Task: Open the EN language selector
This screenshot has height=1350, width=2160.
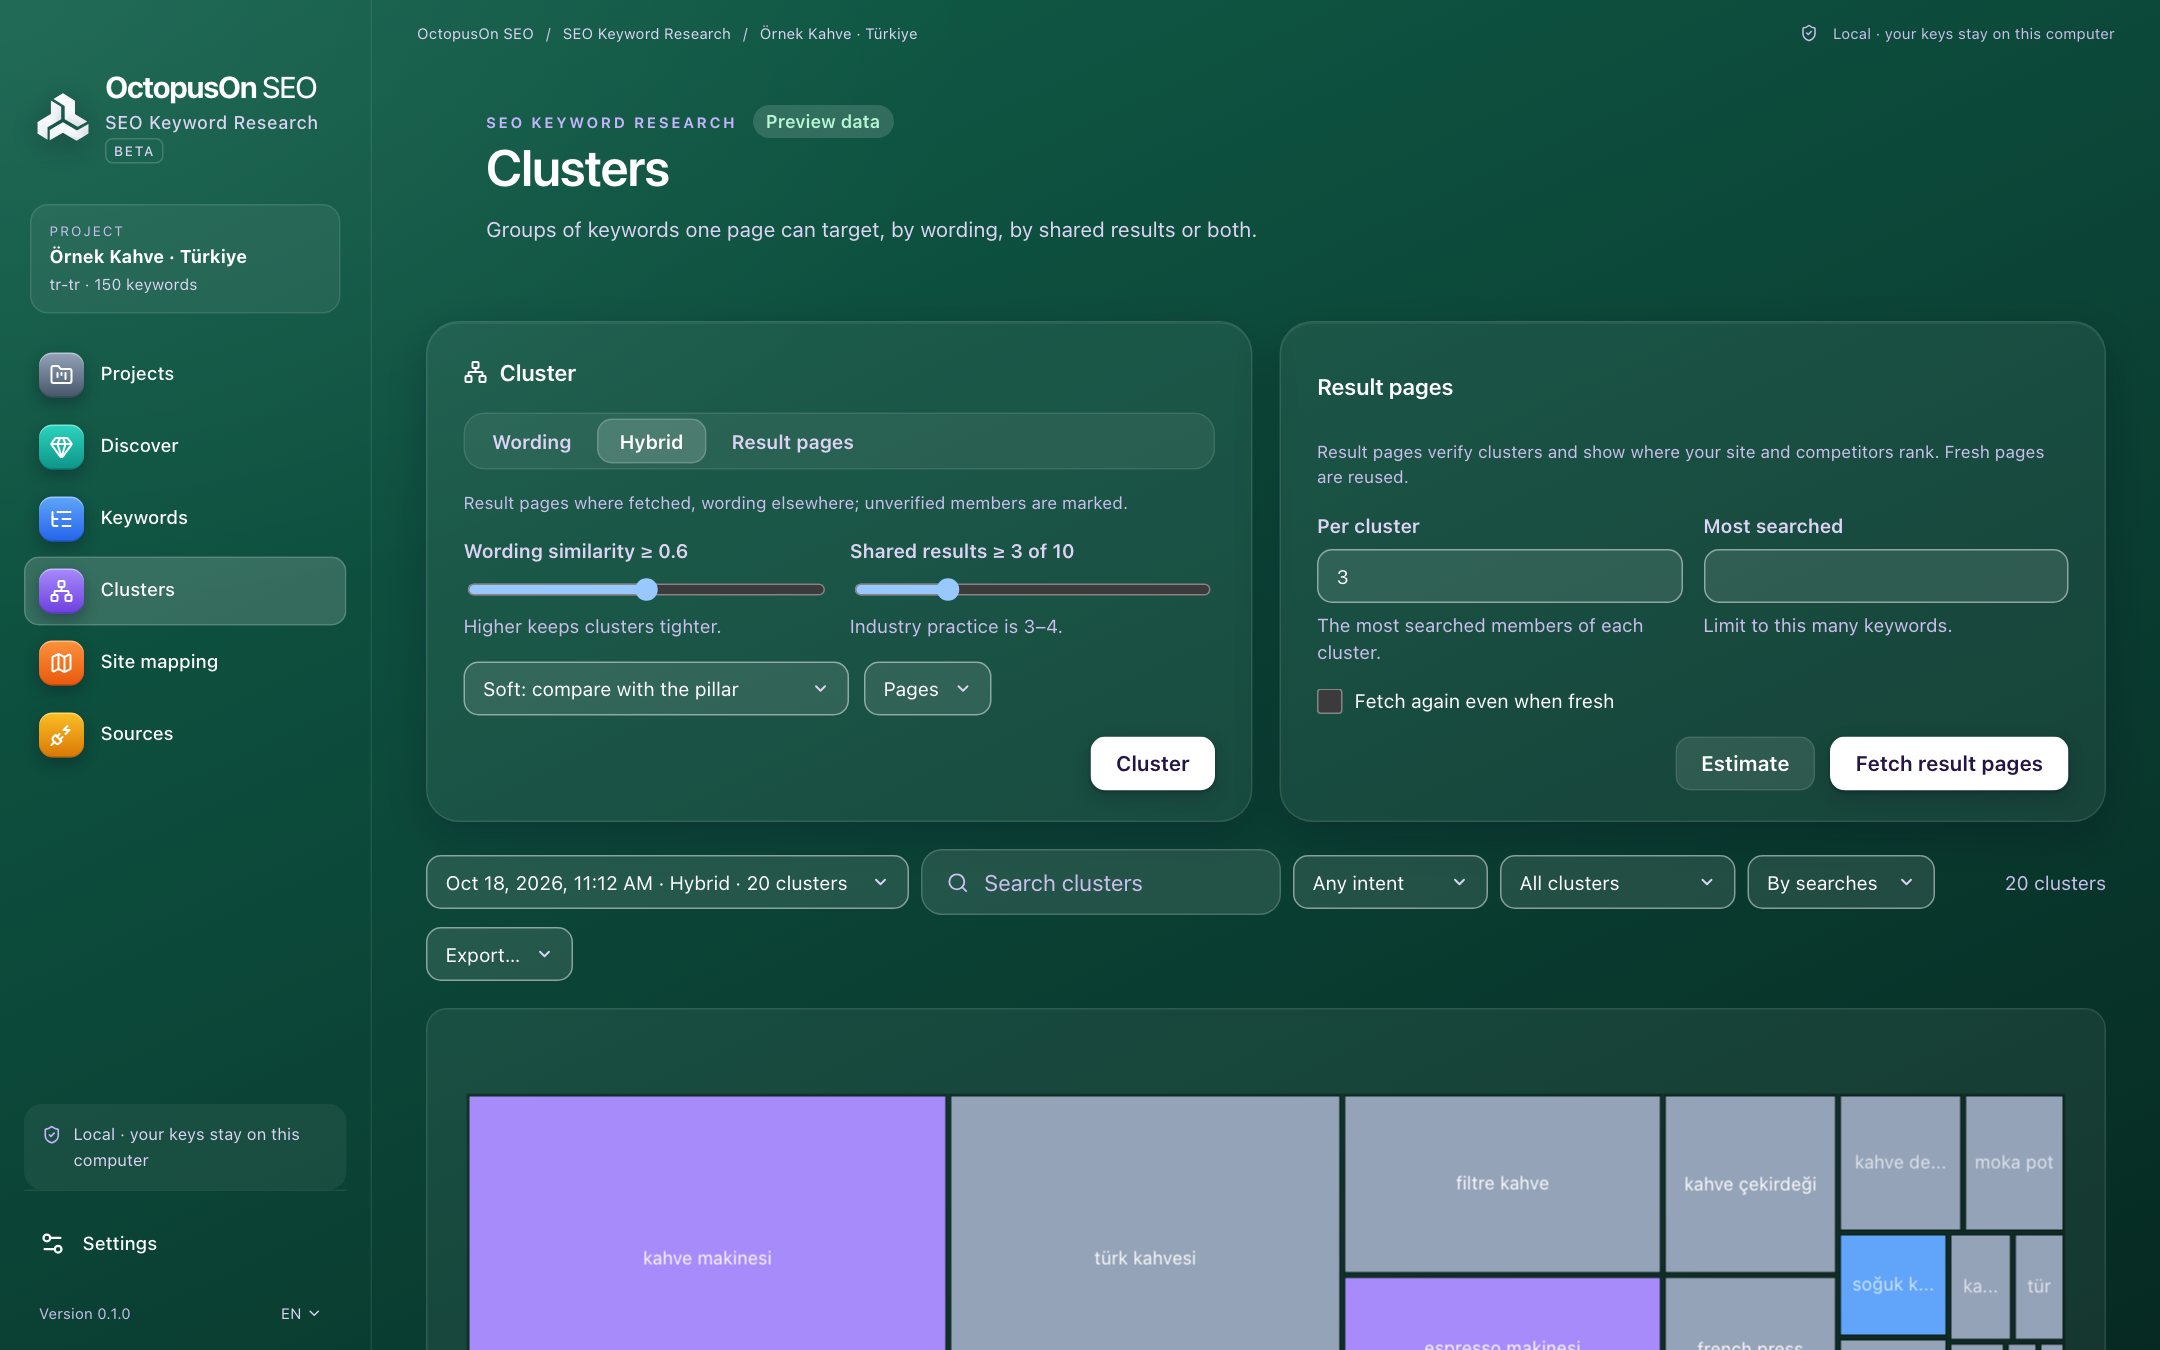Action: pyautogui.click(x=300, y=1313)
